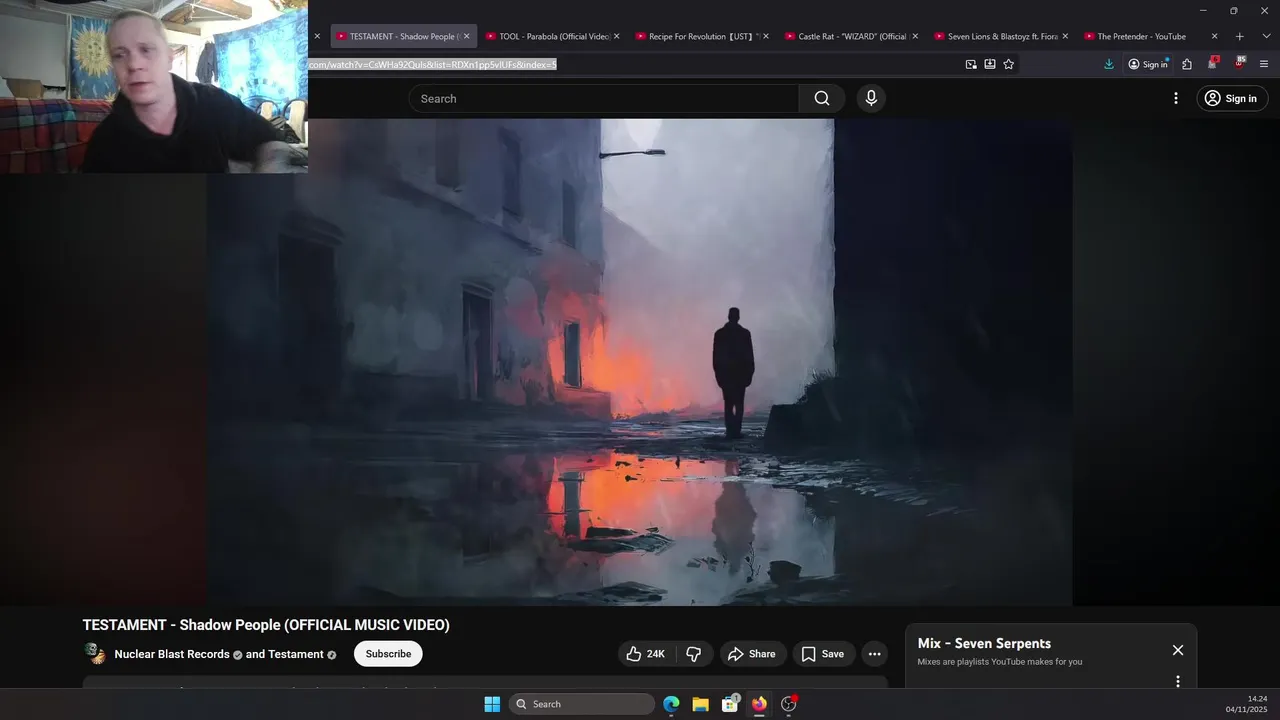Open OBS Studio from taskbar
Screen dimensions: 1280x720
pos(789,704)
